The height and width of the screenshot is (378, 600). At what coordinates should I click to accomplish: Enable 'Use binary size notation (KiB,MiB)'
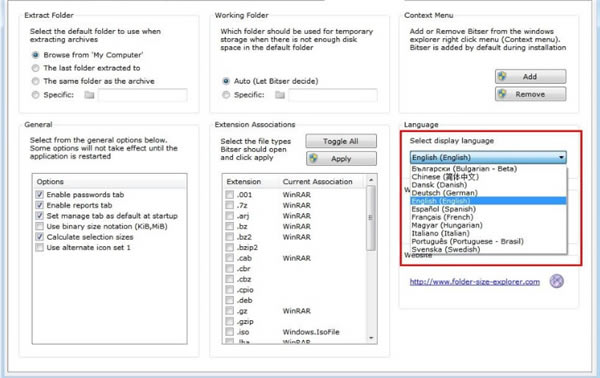tap(39, 226)
